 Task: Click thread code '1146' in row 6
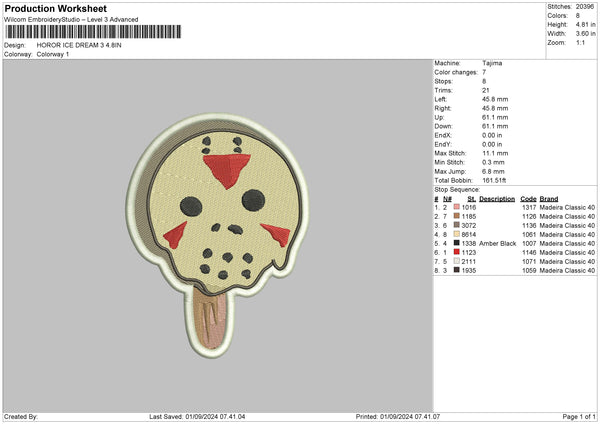[529, 252]
